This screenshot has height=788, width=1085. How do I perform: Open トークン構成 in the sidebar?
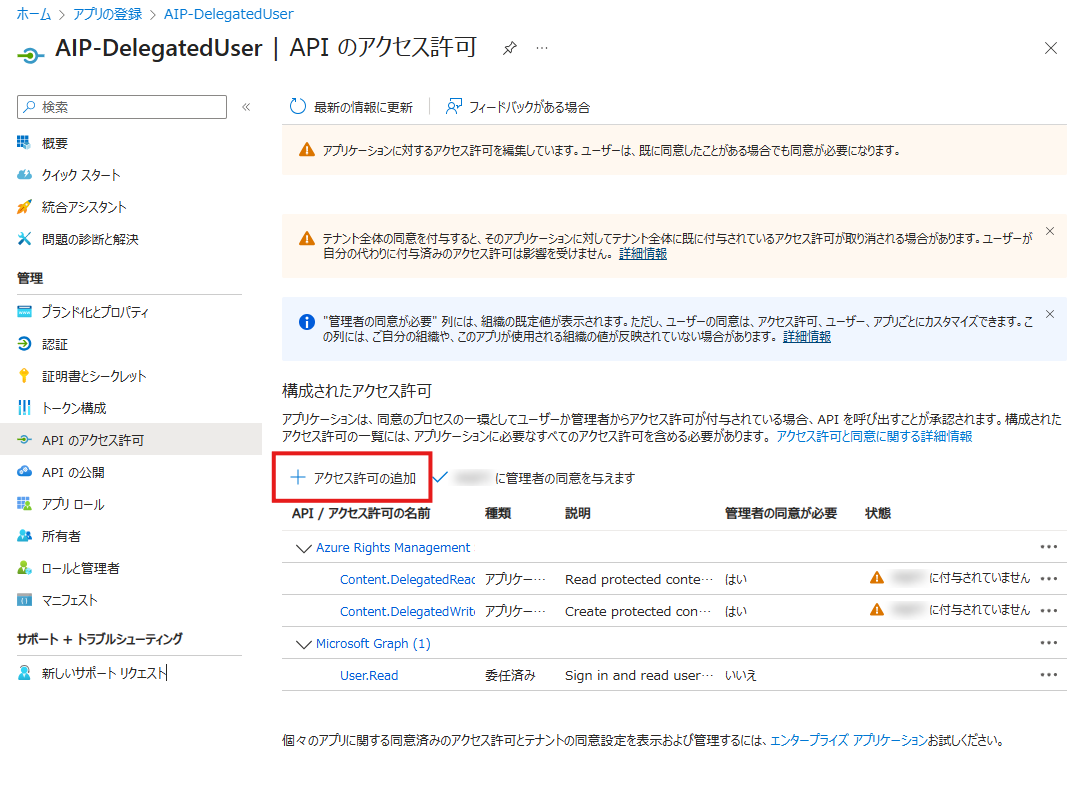[x=74, y=407]
